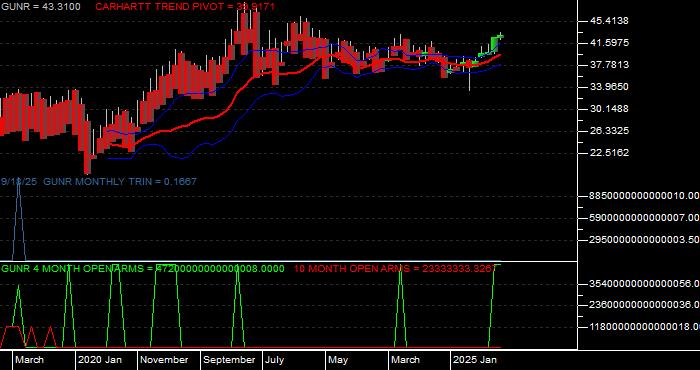Click the March label preceding 2025 Jan
Viewport: 700px width, 370px height.
(x=406, y=360)
